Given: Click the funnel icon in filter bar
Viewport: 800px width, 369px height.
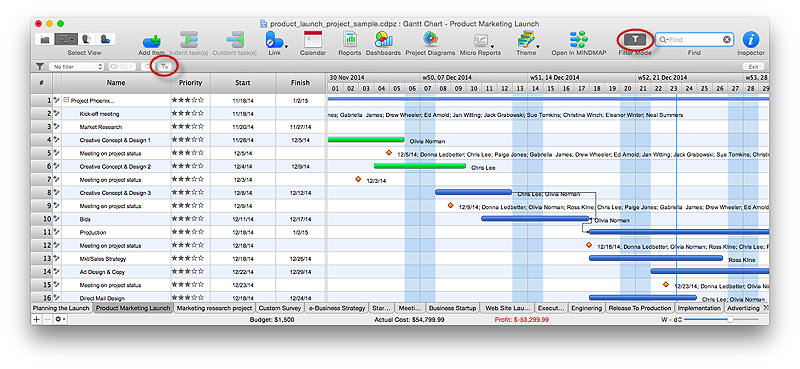Looking at the screenshot, I should tap(39, 66).
